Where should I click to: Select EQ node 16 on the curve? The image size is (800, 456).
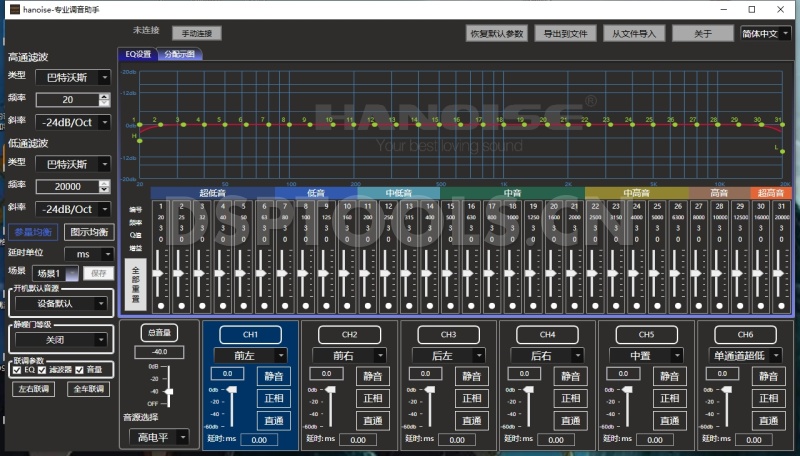point(460,124)
